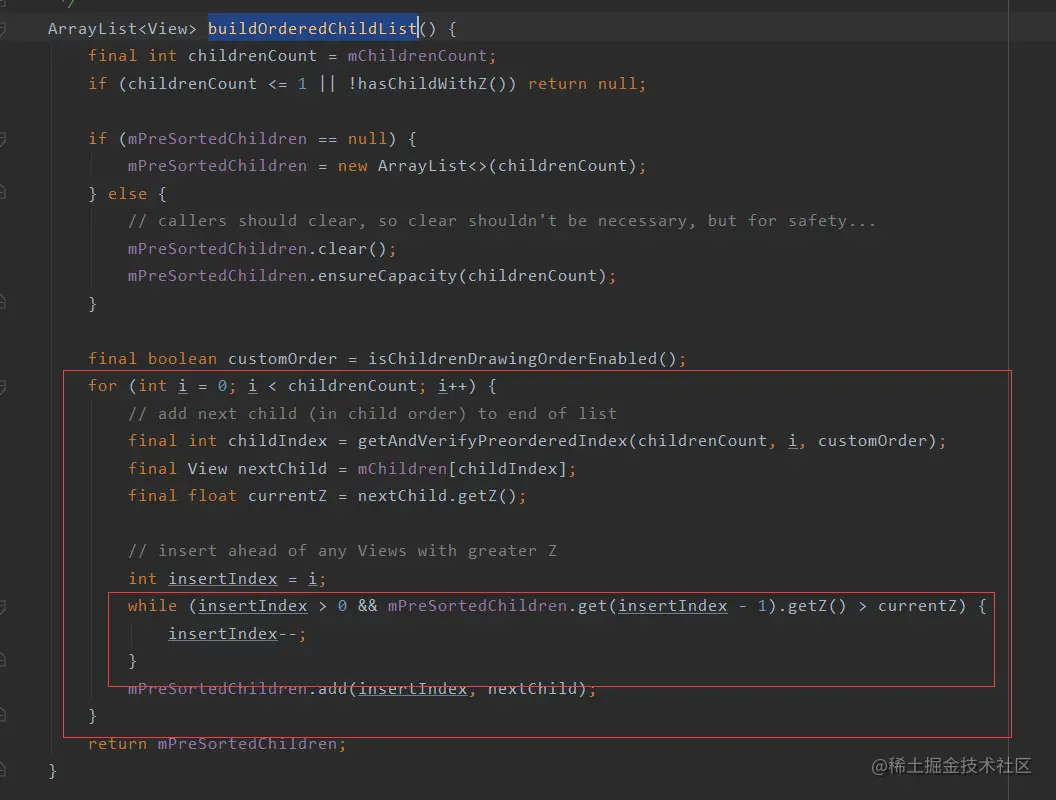Screen dimensions: 1056x800
Task: Click the 'insertIndex--' statement
Action: click(236, 634)
